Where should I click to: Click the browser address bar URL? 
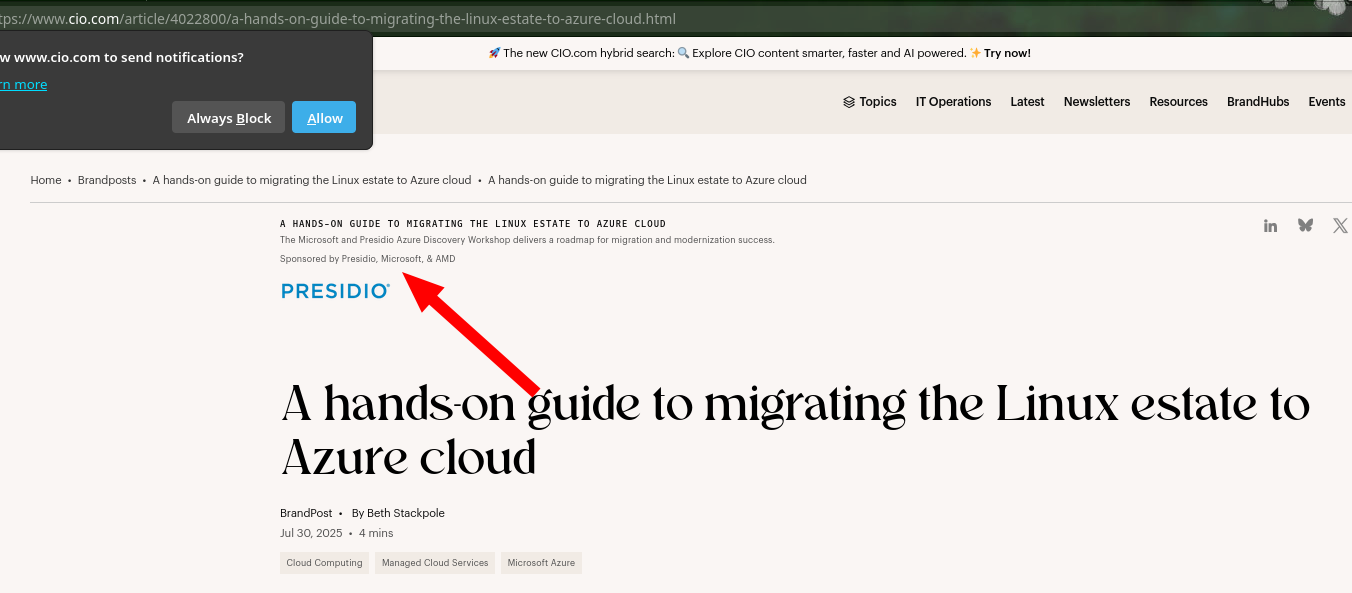click(x=338, y=19)
